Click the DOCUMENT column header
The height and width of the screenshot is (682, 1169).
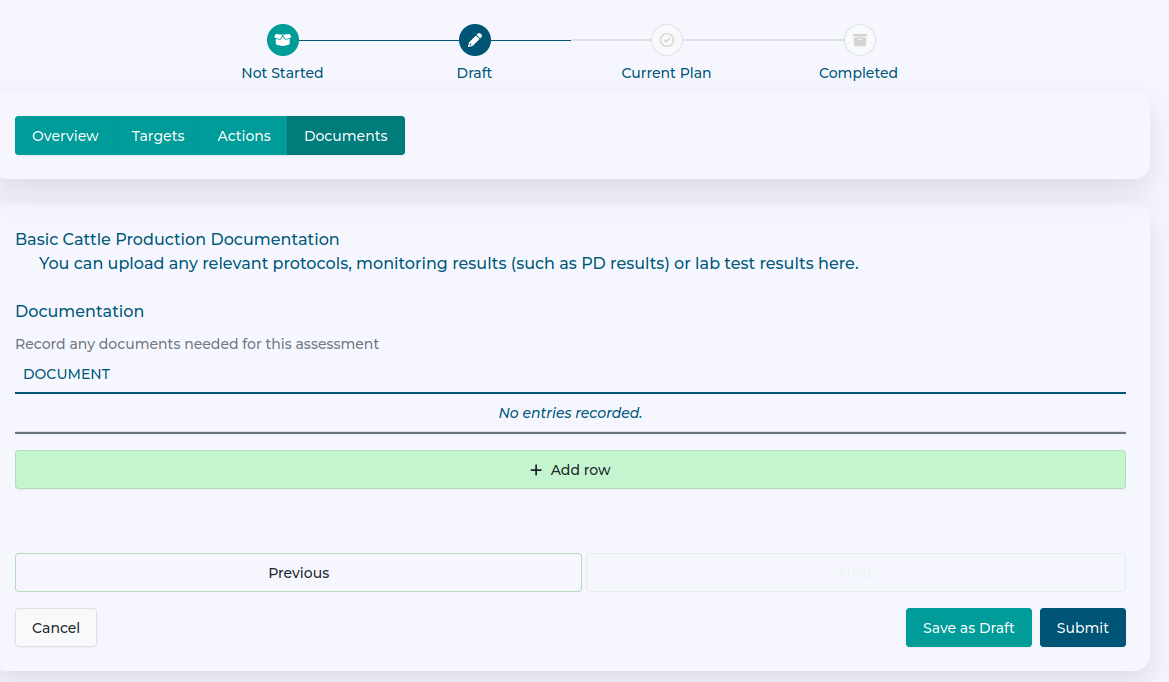click(x=67, y=374)
